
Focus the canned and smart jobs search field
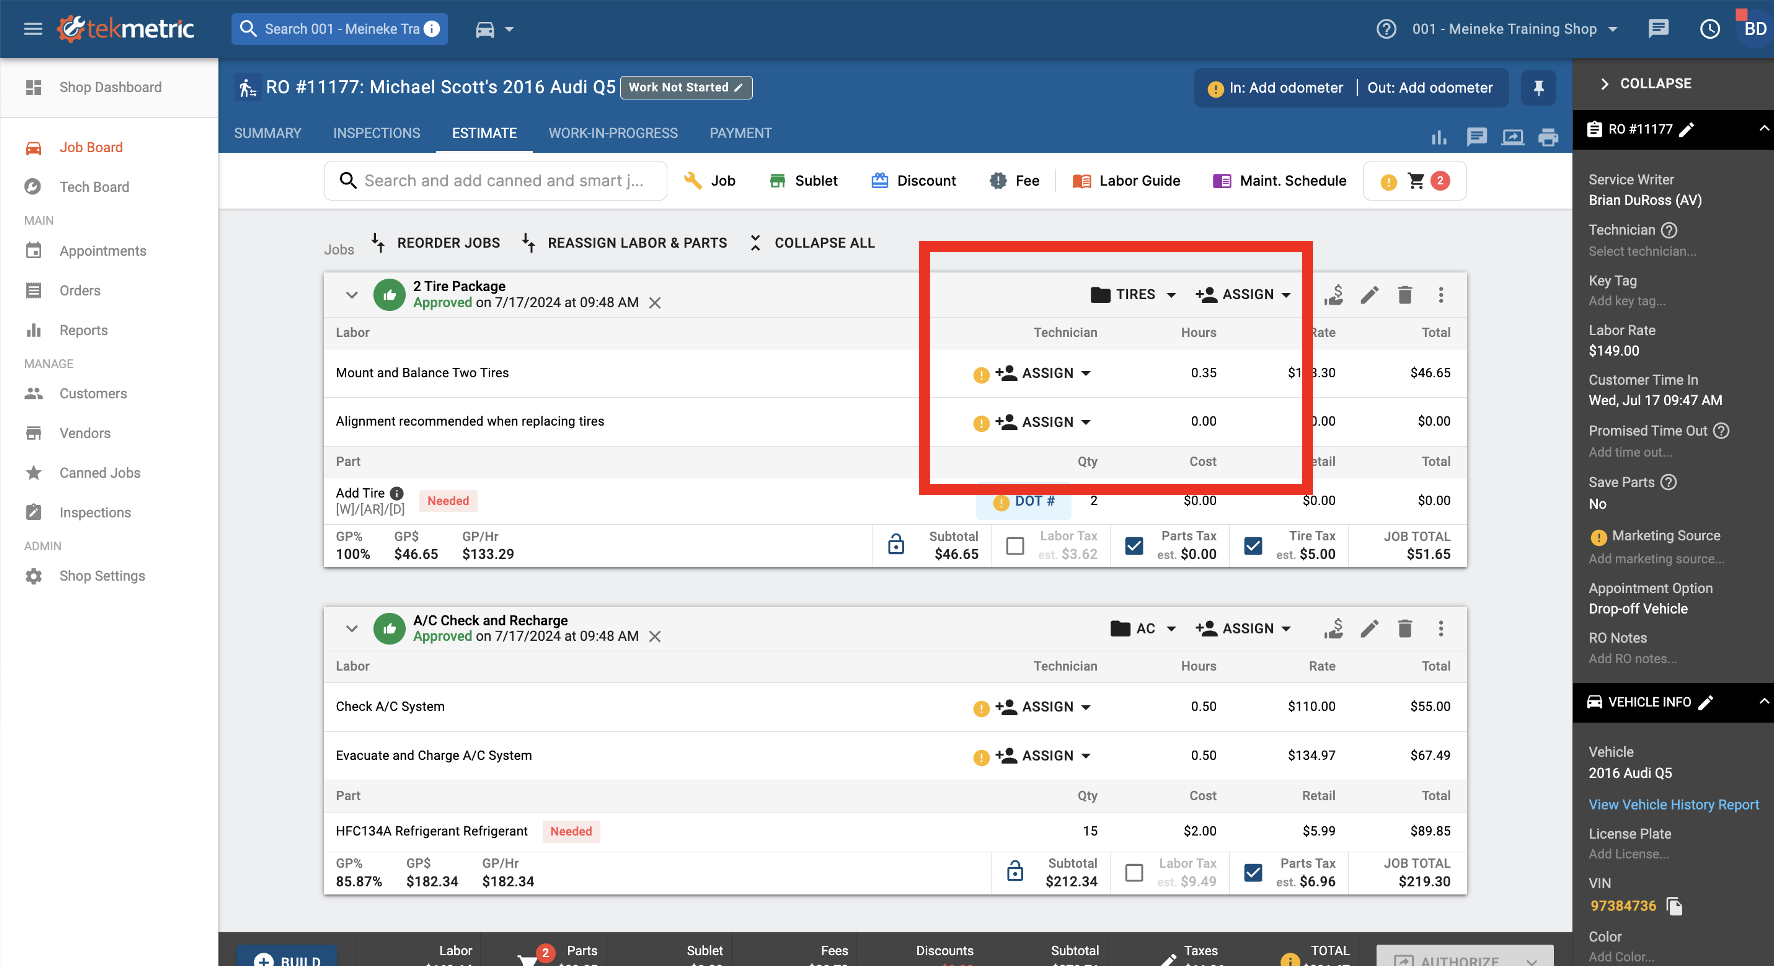coord(496,181)
